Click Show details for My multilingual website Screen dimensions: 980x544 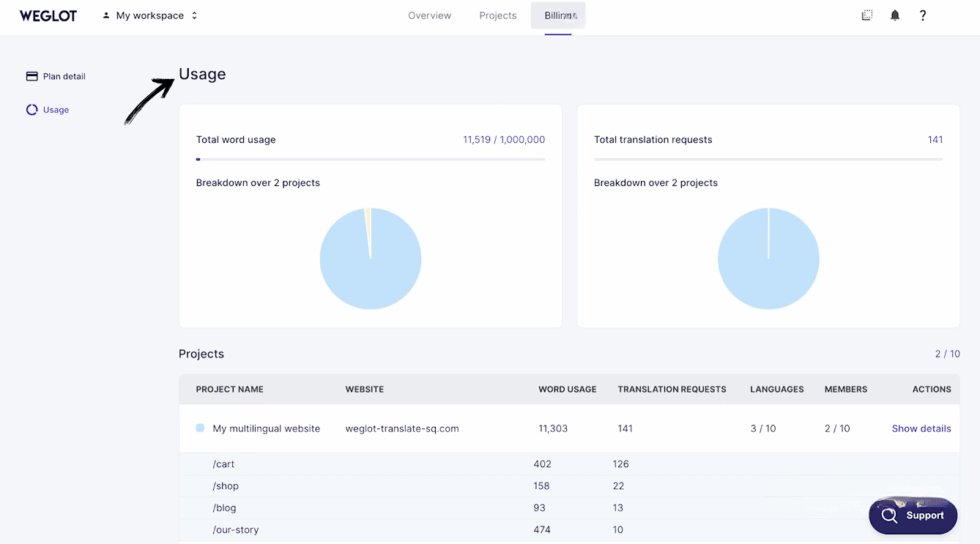921,428
